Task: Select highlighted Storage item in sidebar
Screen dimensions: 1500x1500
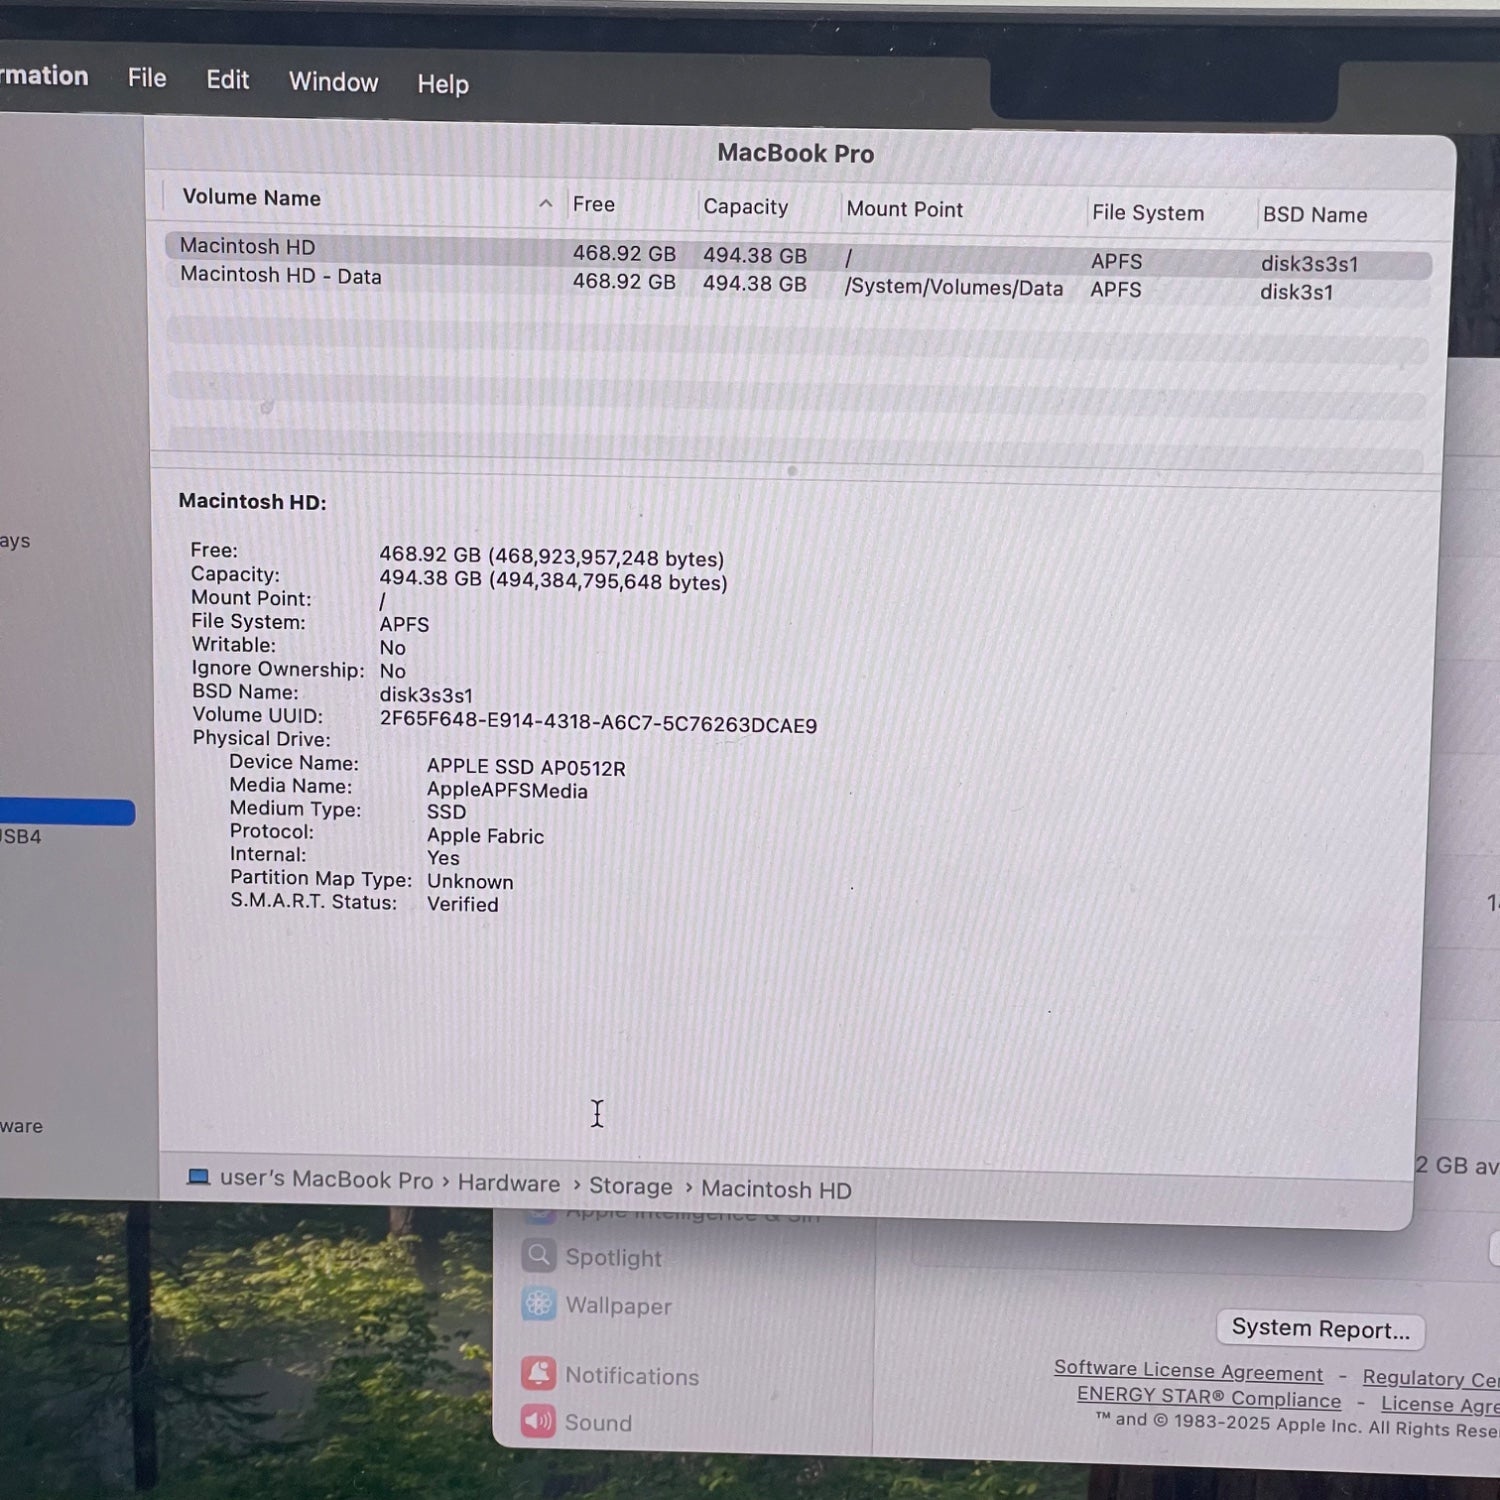Action: (66, 812)
